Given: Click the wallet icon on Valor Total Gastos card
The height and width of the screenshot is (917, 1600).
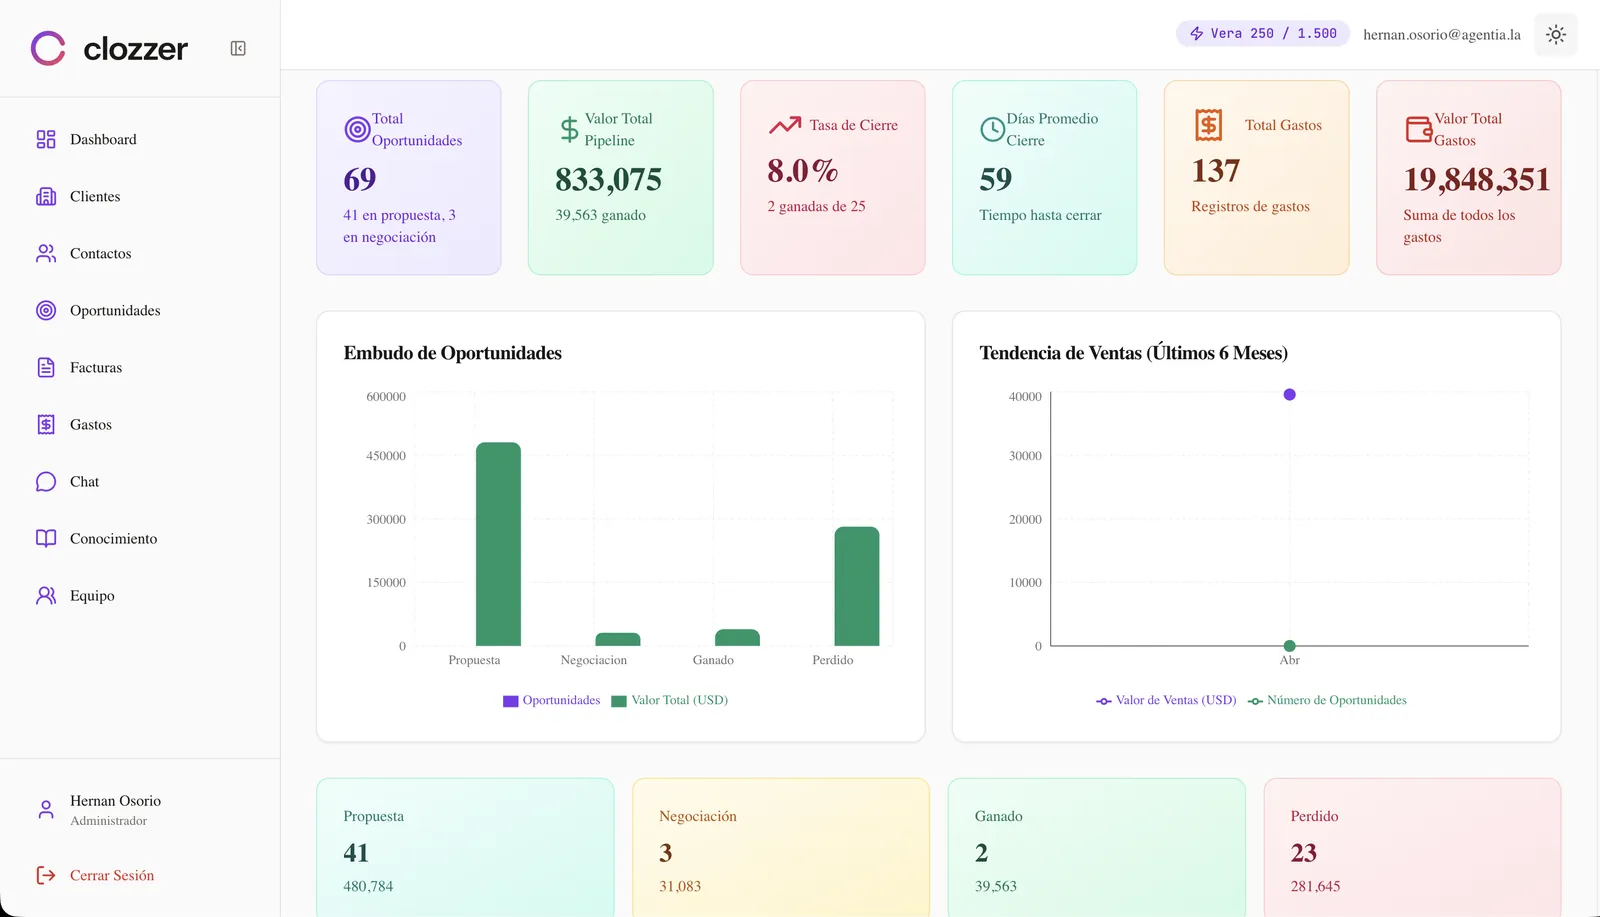Looking at the screenshot, I should point(1419,129).
